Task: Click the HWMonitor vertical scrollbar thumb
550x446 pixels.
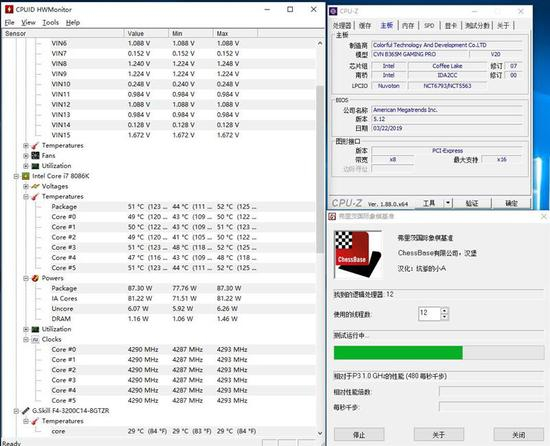Action: click(320, 168)
